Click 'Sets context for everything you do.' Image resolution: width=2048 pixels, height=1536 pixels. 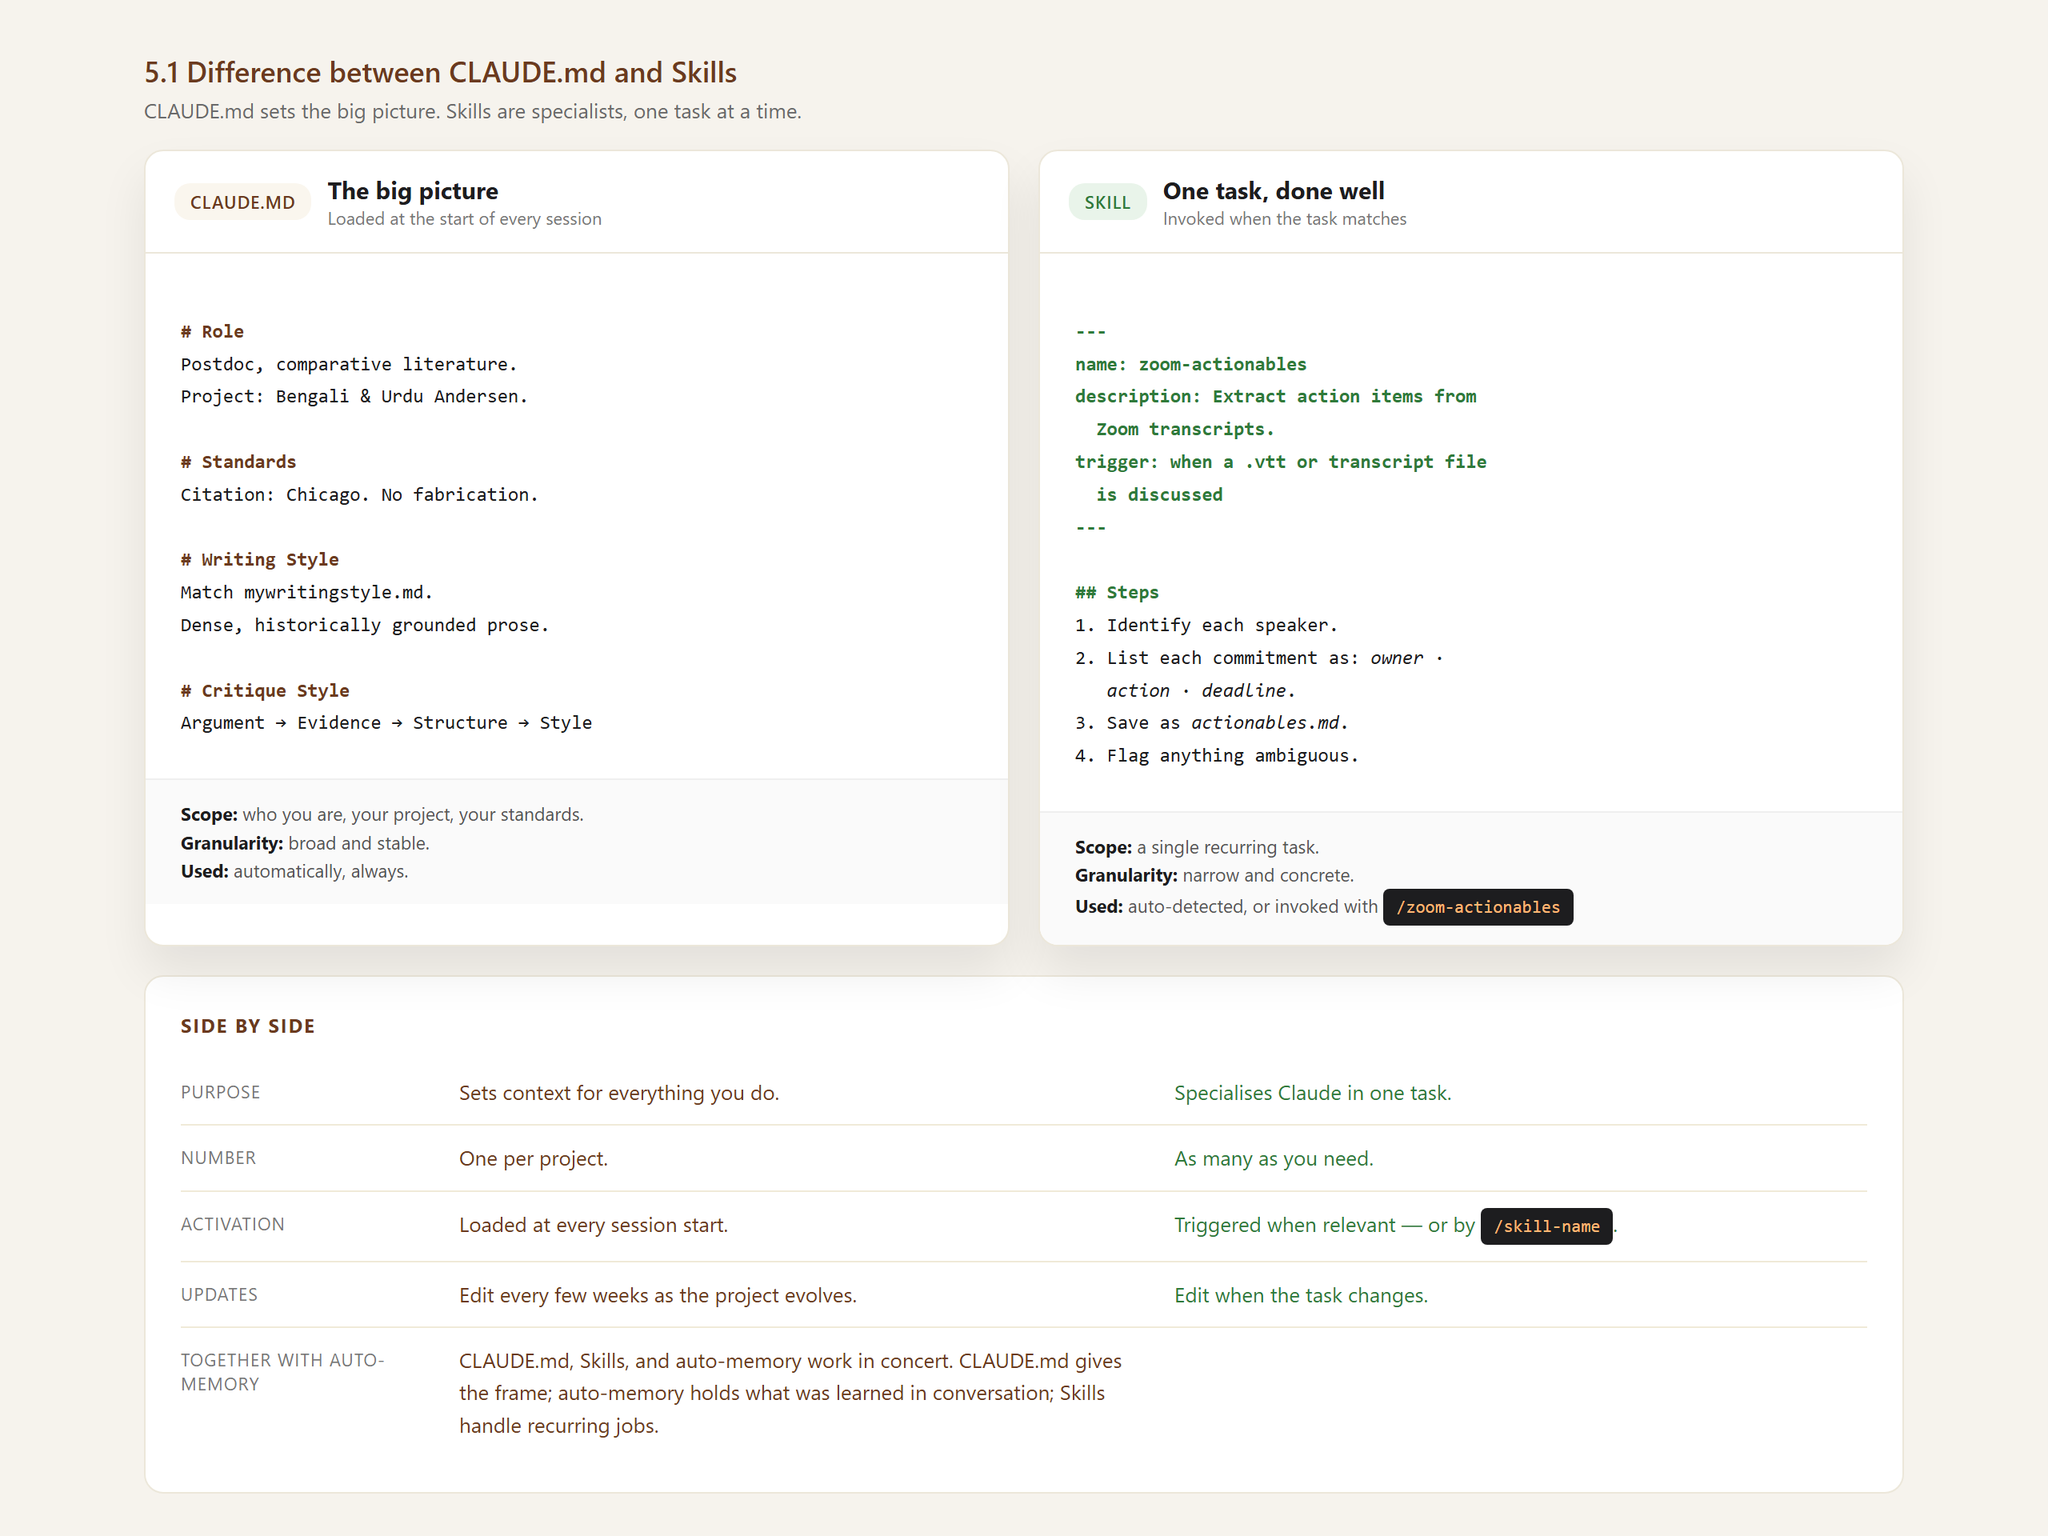click(x=619, y=1093)
